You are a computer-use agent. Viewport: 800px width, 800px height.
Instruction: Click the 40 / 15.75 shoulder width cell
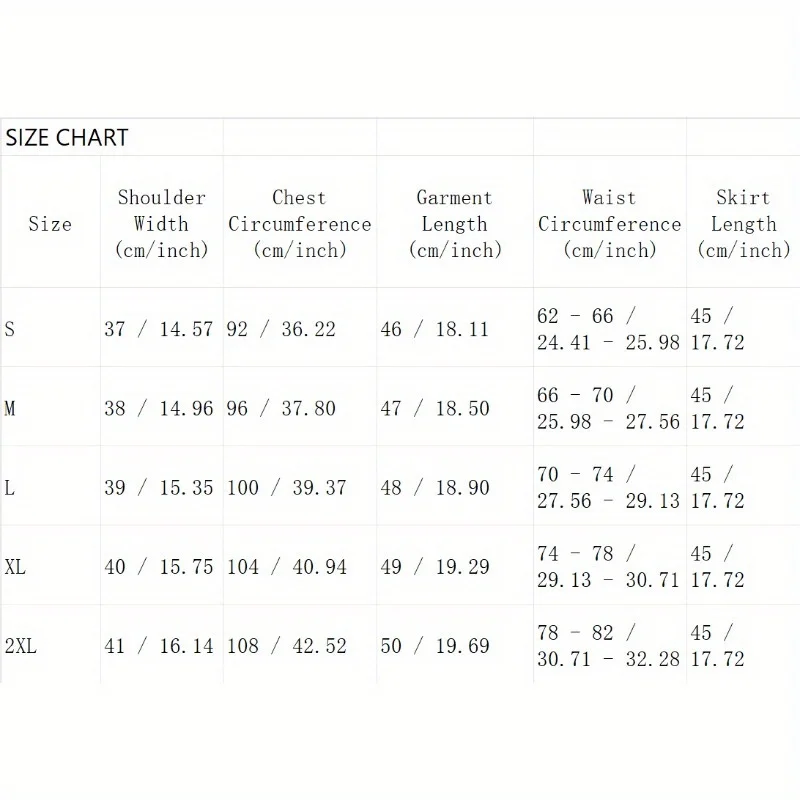(x=158, y=567)
